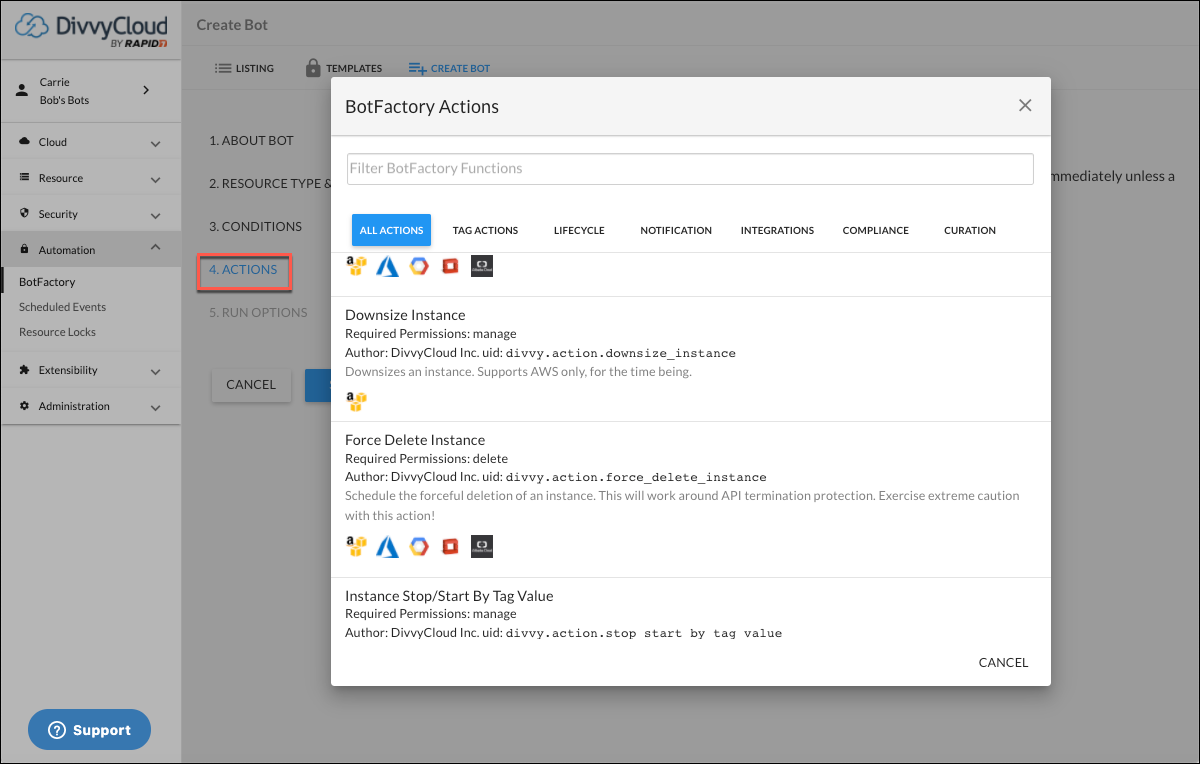1200x764 pixels.
Task: Open Resource Locks in the sidebar
Action: 57,332
